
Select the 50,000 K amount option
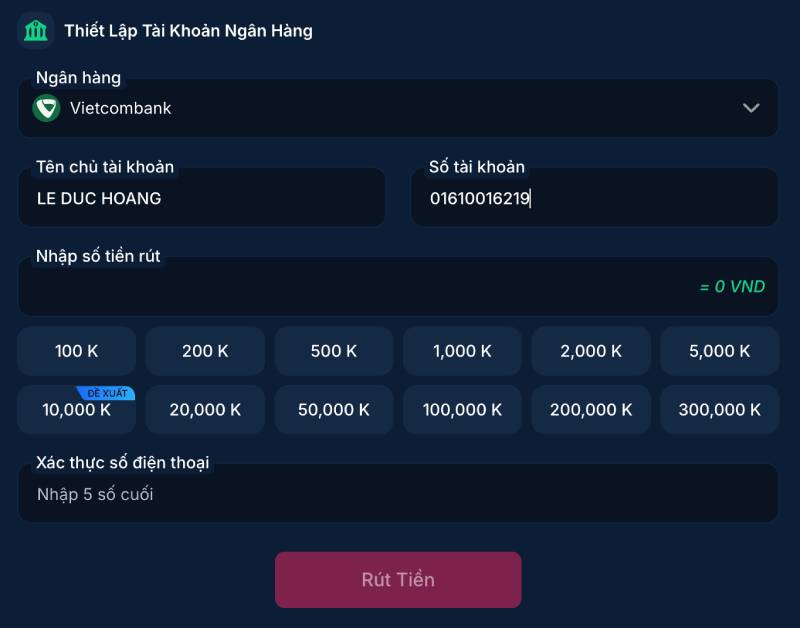click(x=333, y=409)
